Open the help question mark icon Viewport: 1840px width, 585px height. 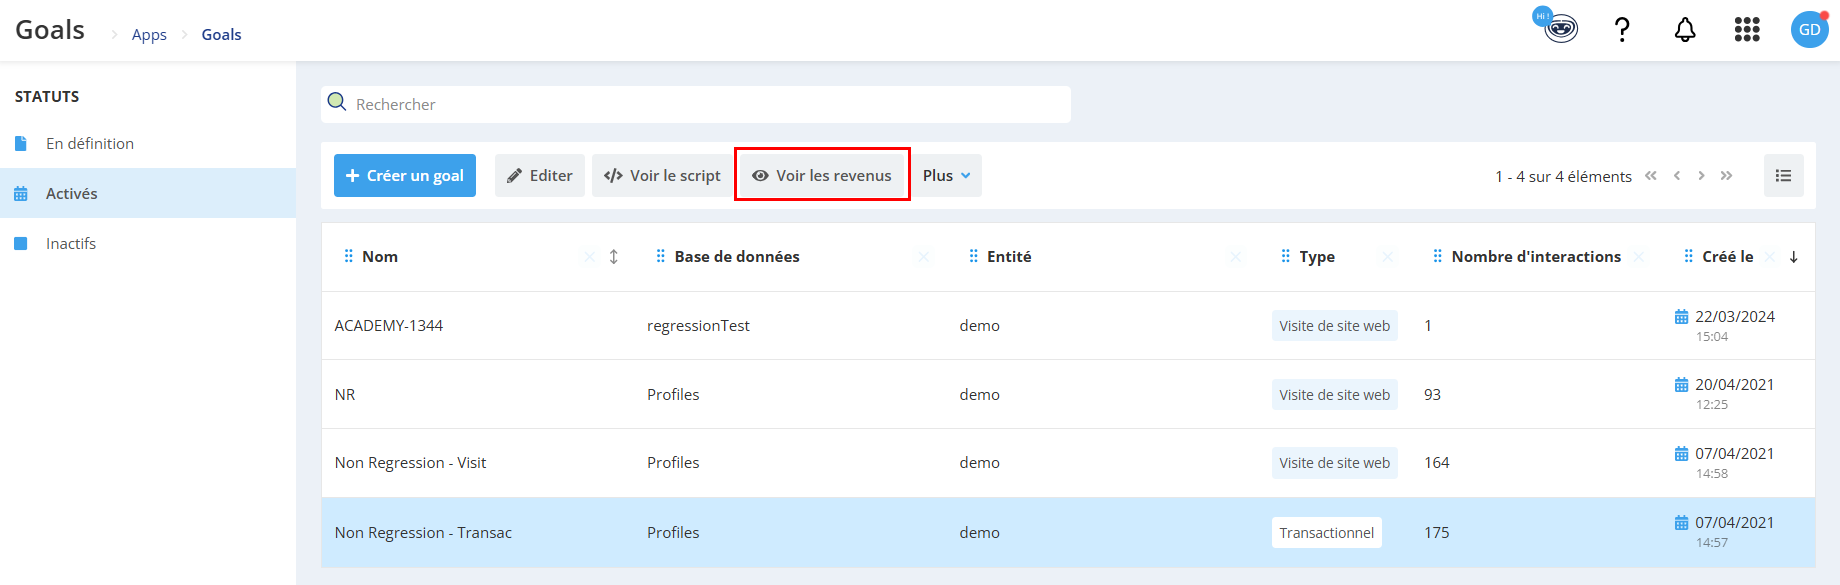(x=1622, y=30)
